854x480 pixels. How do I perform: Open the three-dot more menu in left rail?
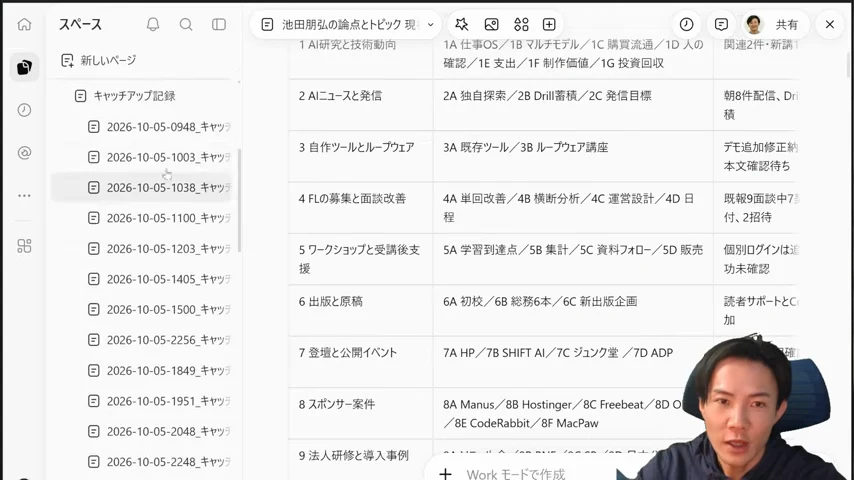(24, 196)
